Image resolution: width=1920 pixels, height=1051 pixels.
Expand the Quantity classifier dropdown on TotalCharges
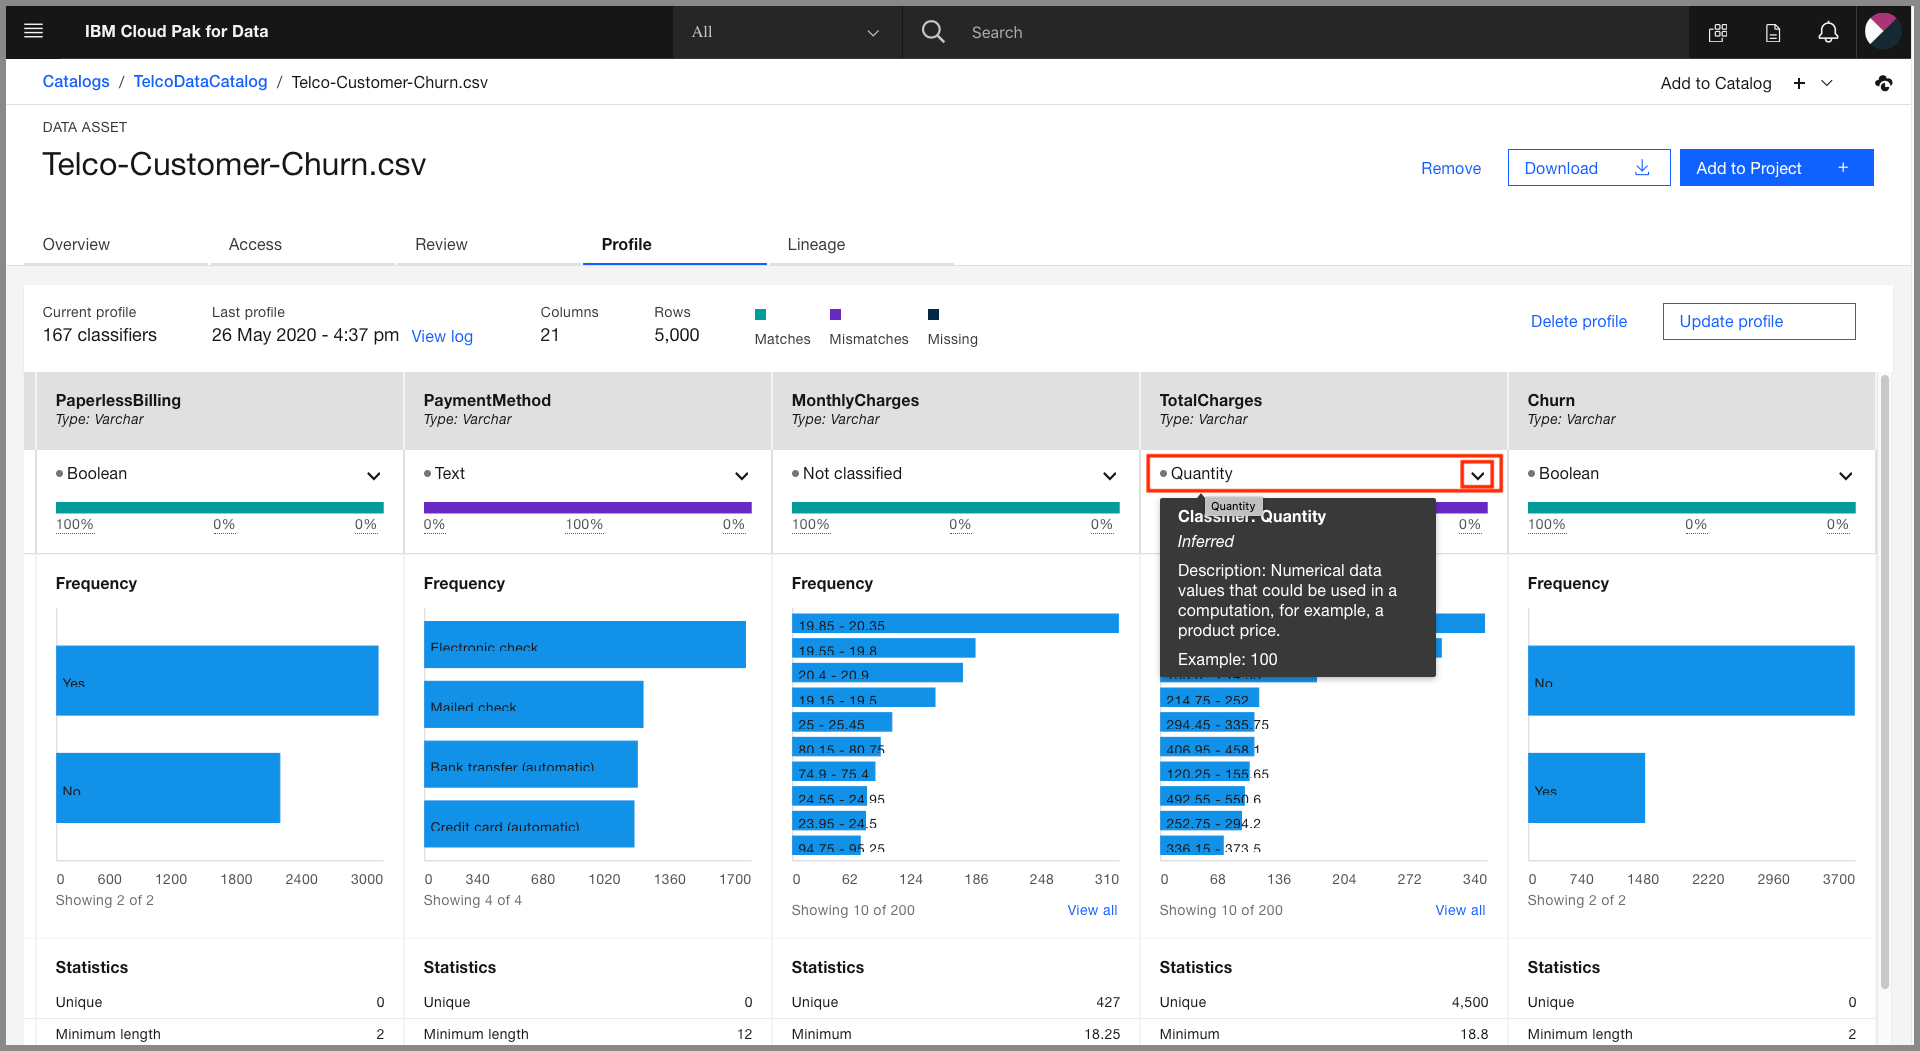point(1477,474)
